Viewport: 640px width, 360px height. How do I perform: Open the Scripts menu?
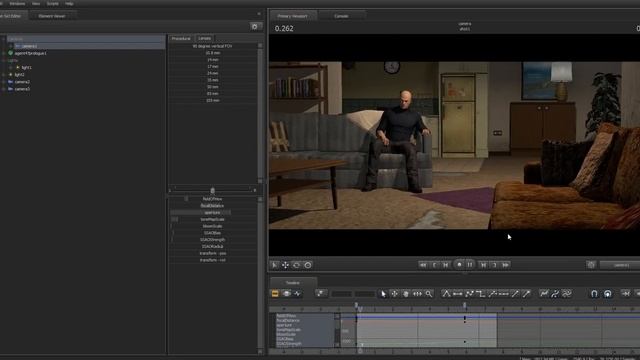pos(52,3)
